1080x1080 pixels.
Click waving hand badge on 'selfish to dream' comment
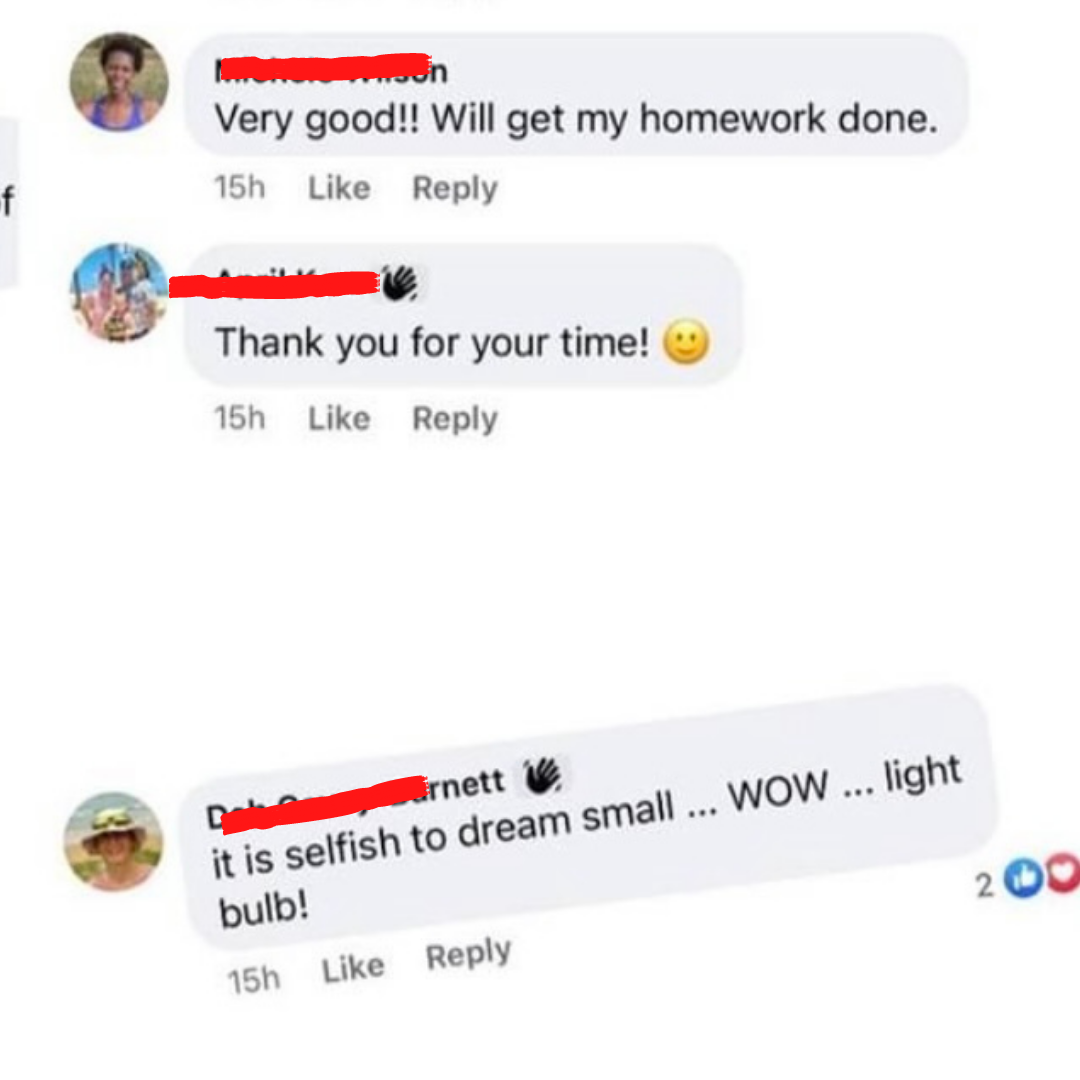click(542, 776)
